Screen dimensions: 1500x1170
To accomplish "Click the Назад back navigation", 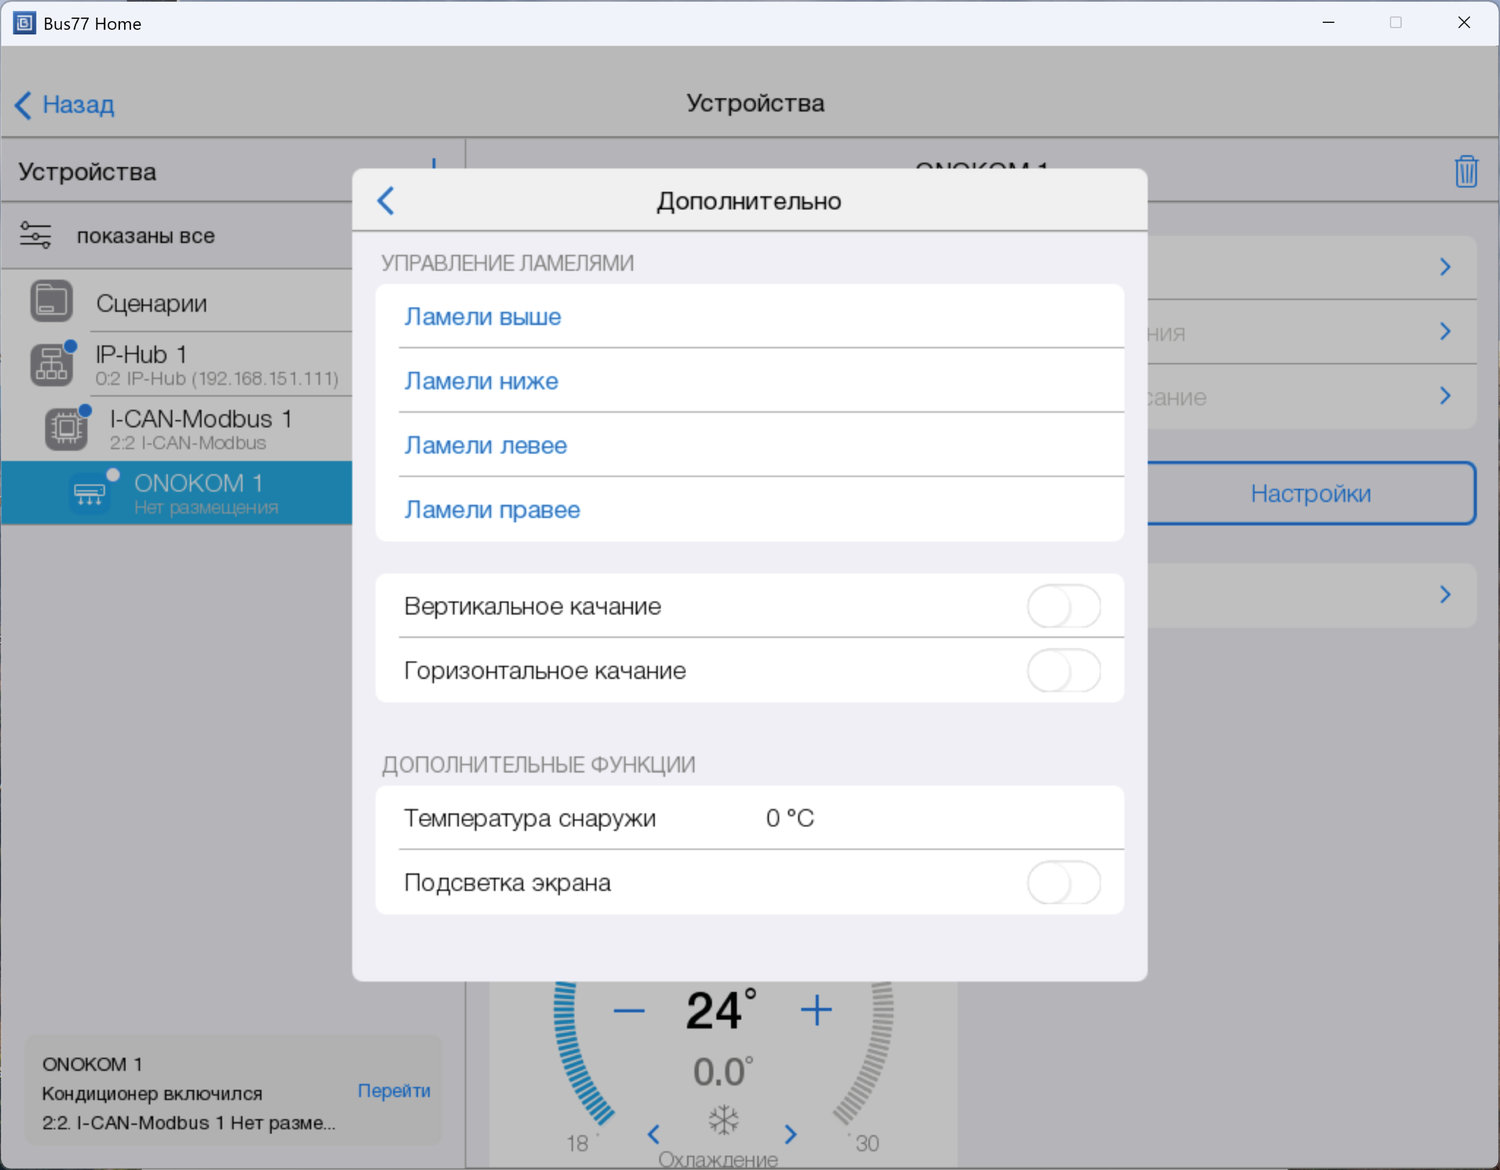I will tap(66, 105).
